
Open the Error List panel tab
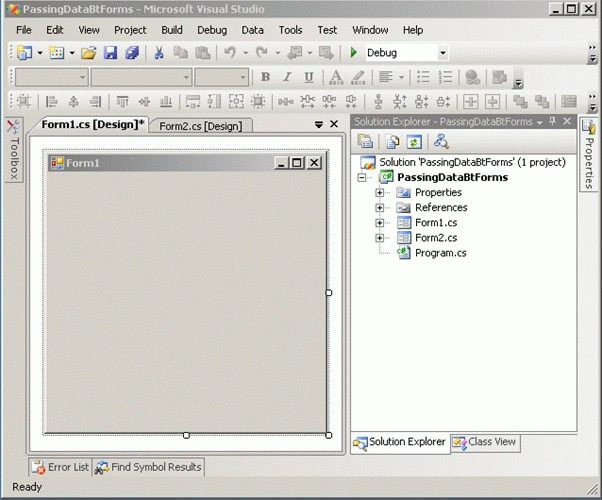point(60,467)
